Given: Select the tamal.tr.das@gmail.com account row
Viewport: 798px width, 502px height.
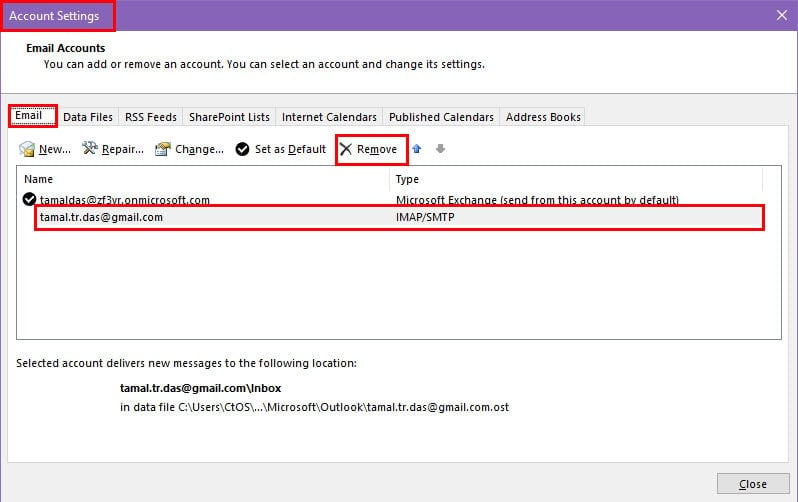Looking at the screenshot, I should tap(400, 217).
